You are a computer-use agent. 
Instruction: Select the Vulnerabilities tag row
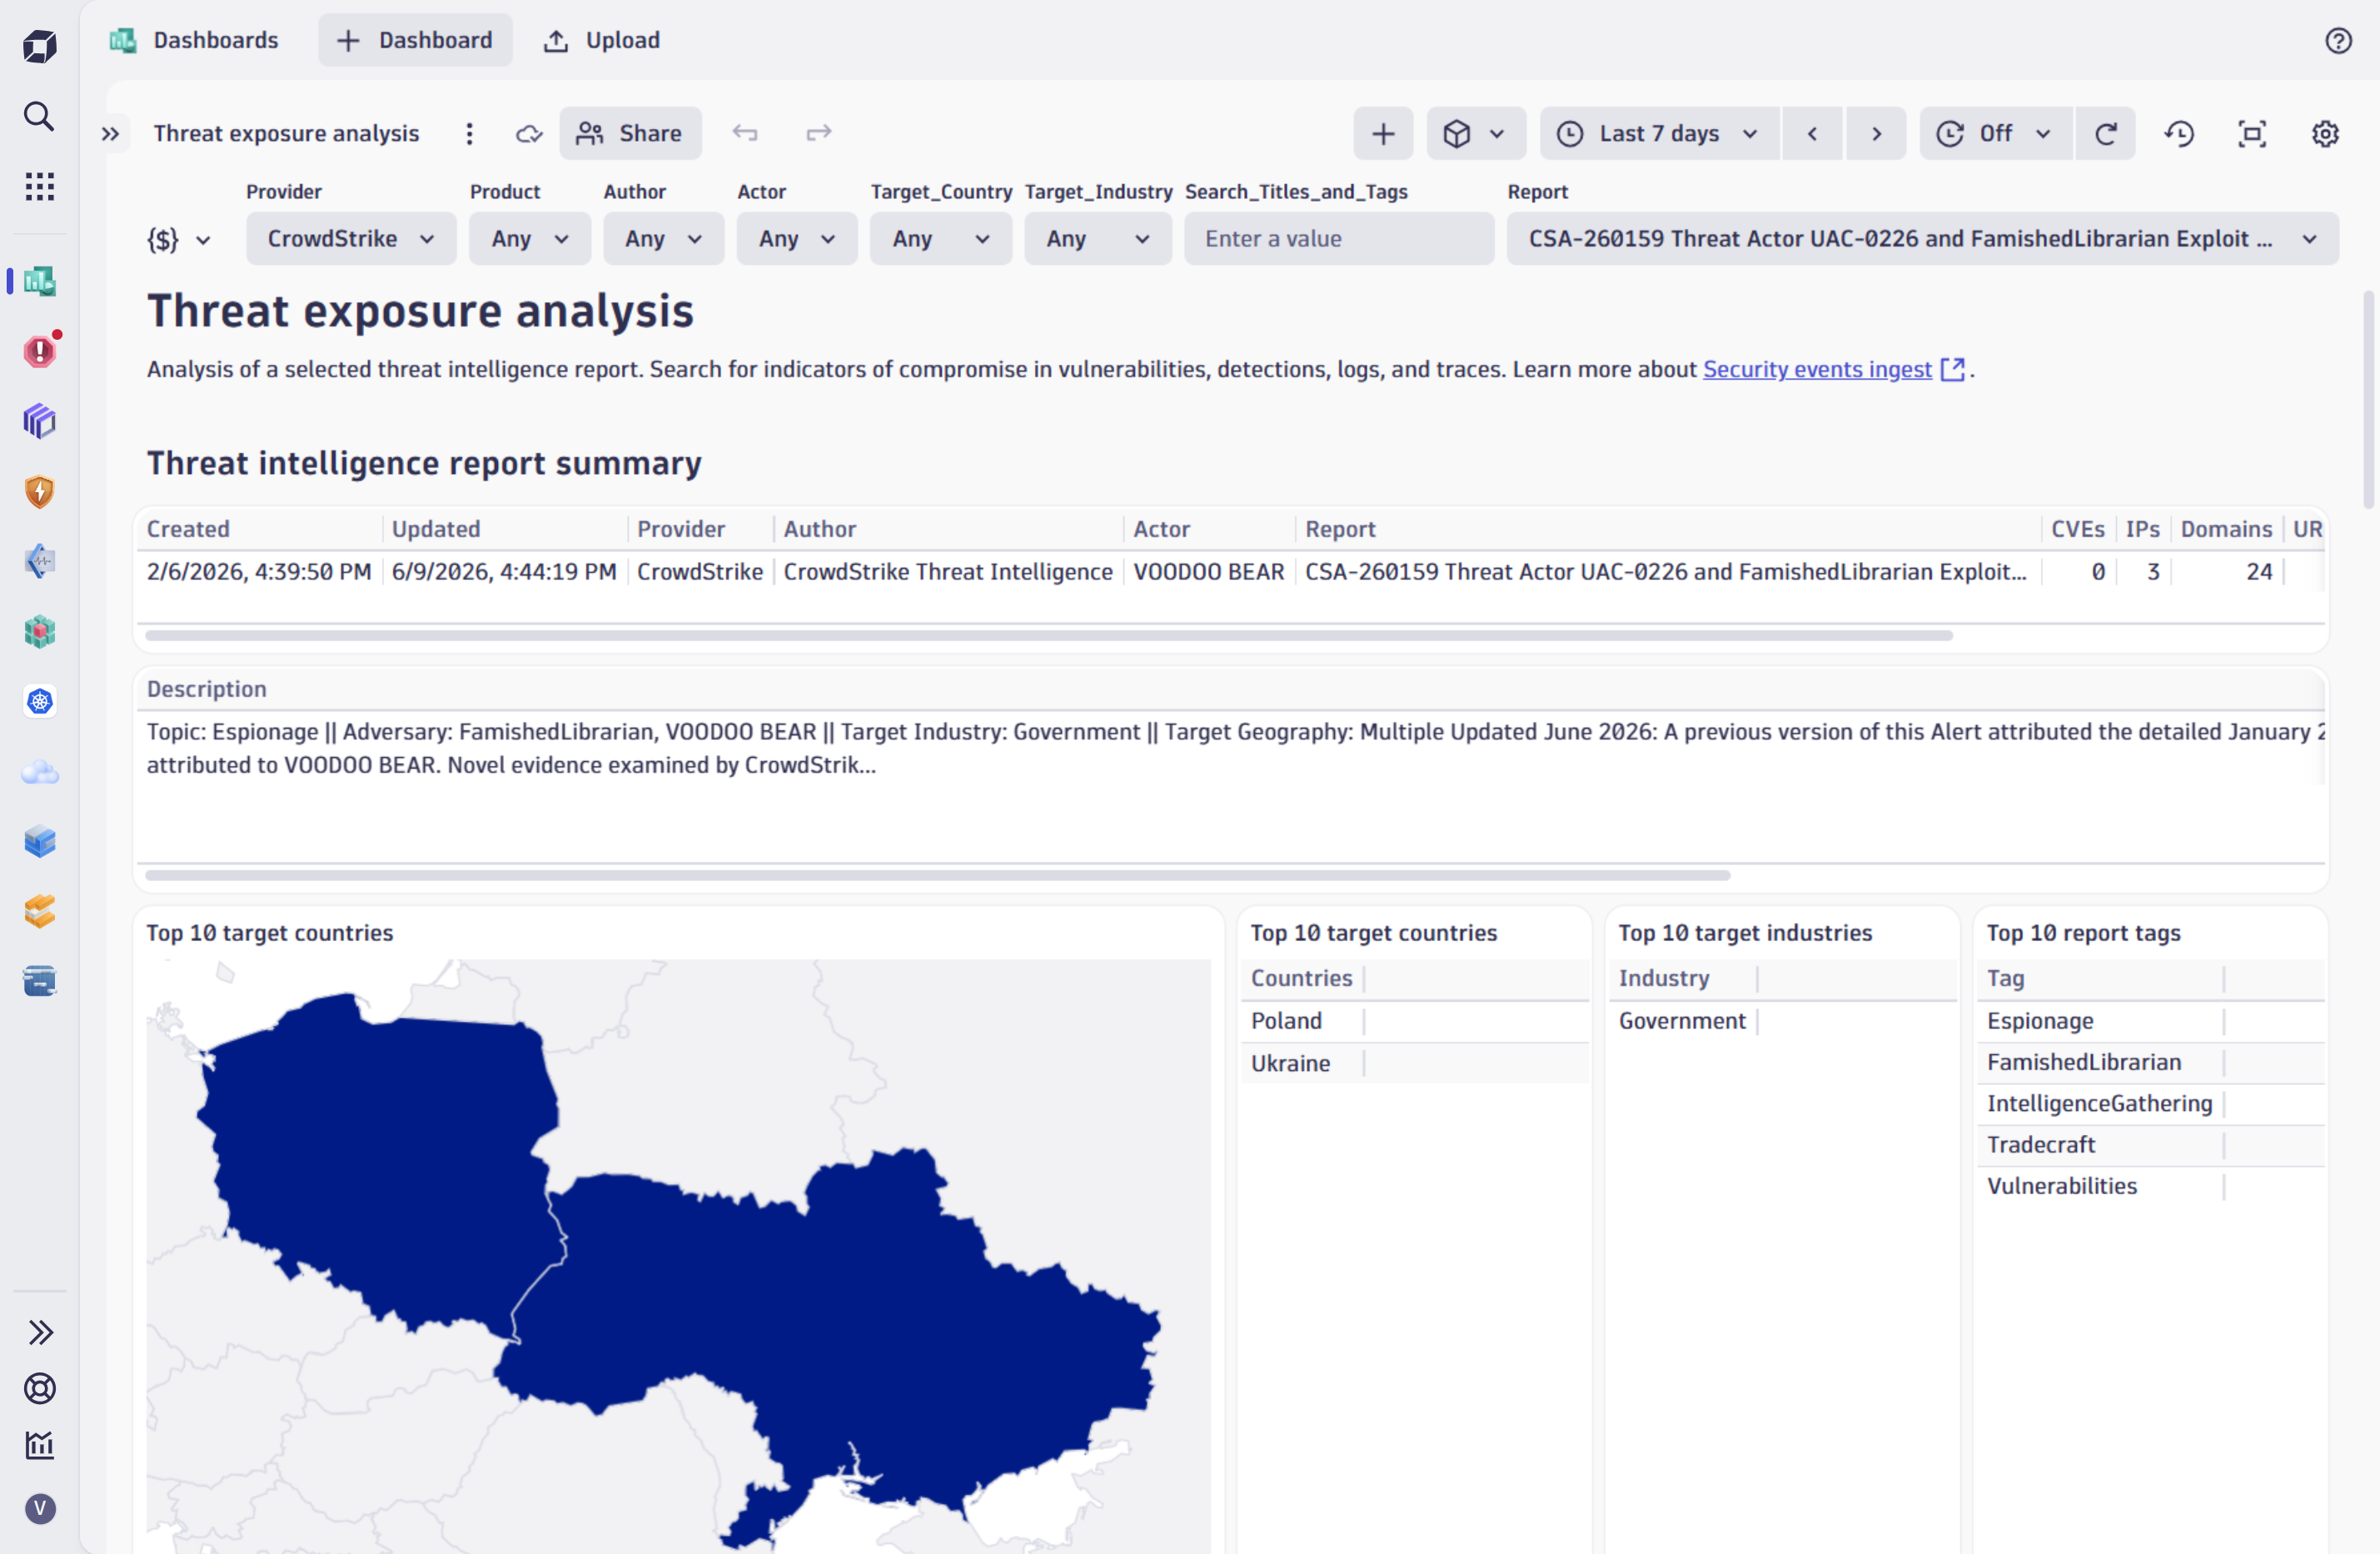coord(2150,1186)
